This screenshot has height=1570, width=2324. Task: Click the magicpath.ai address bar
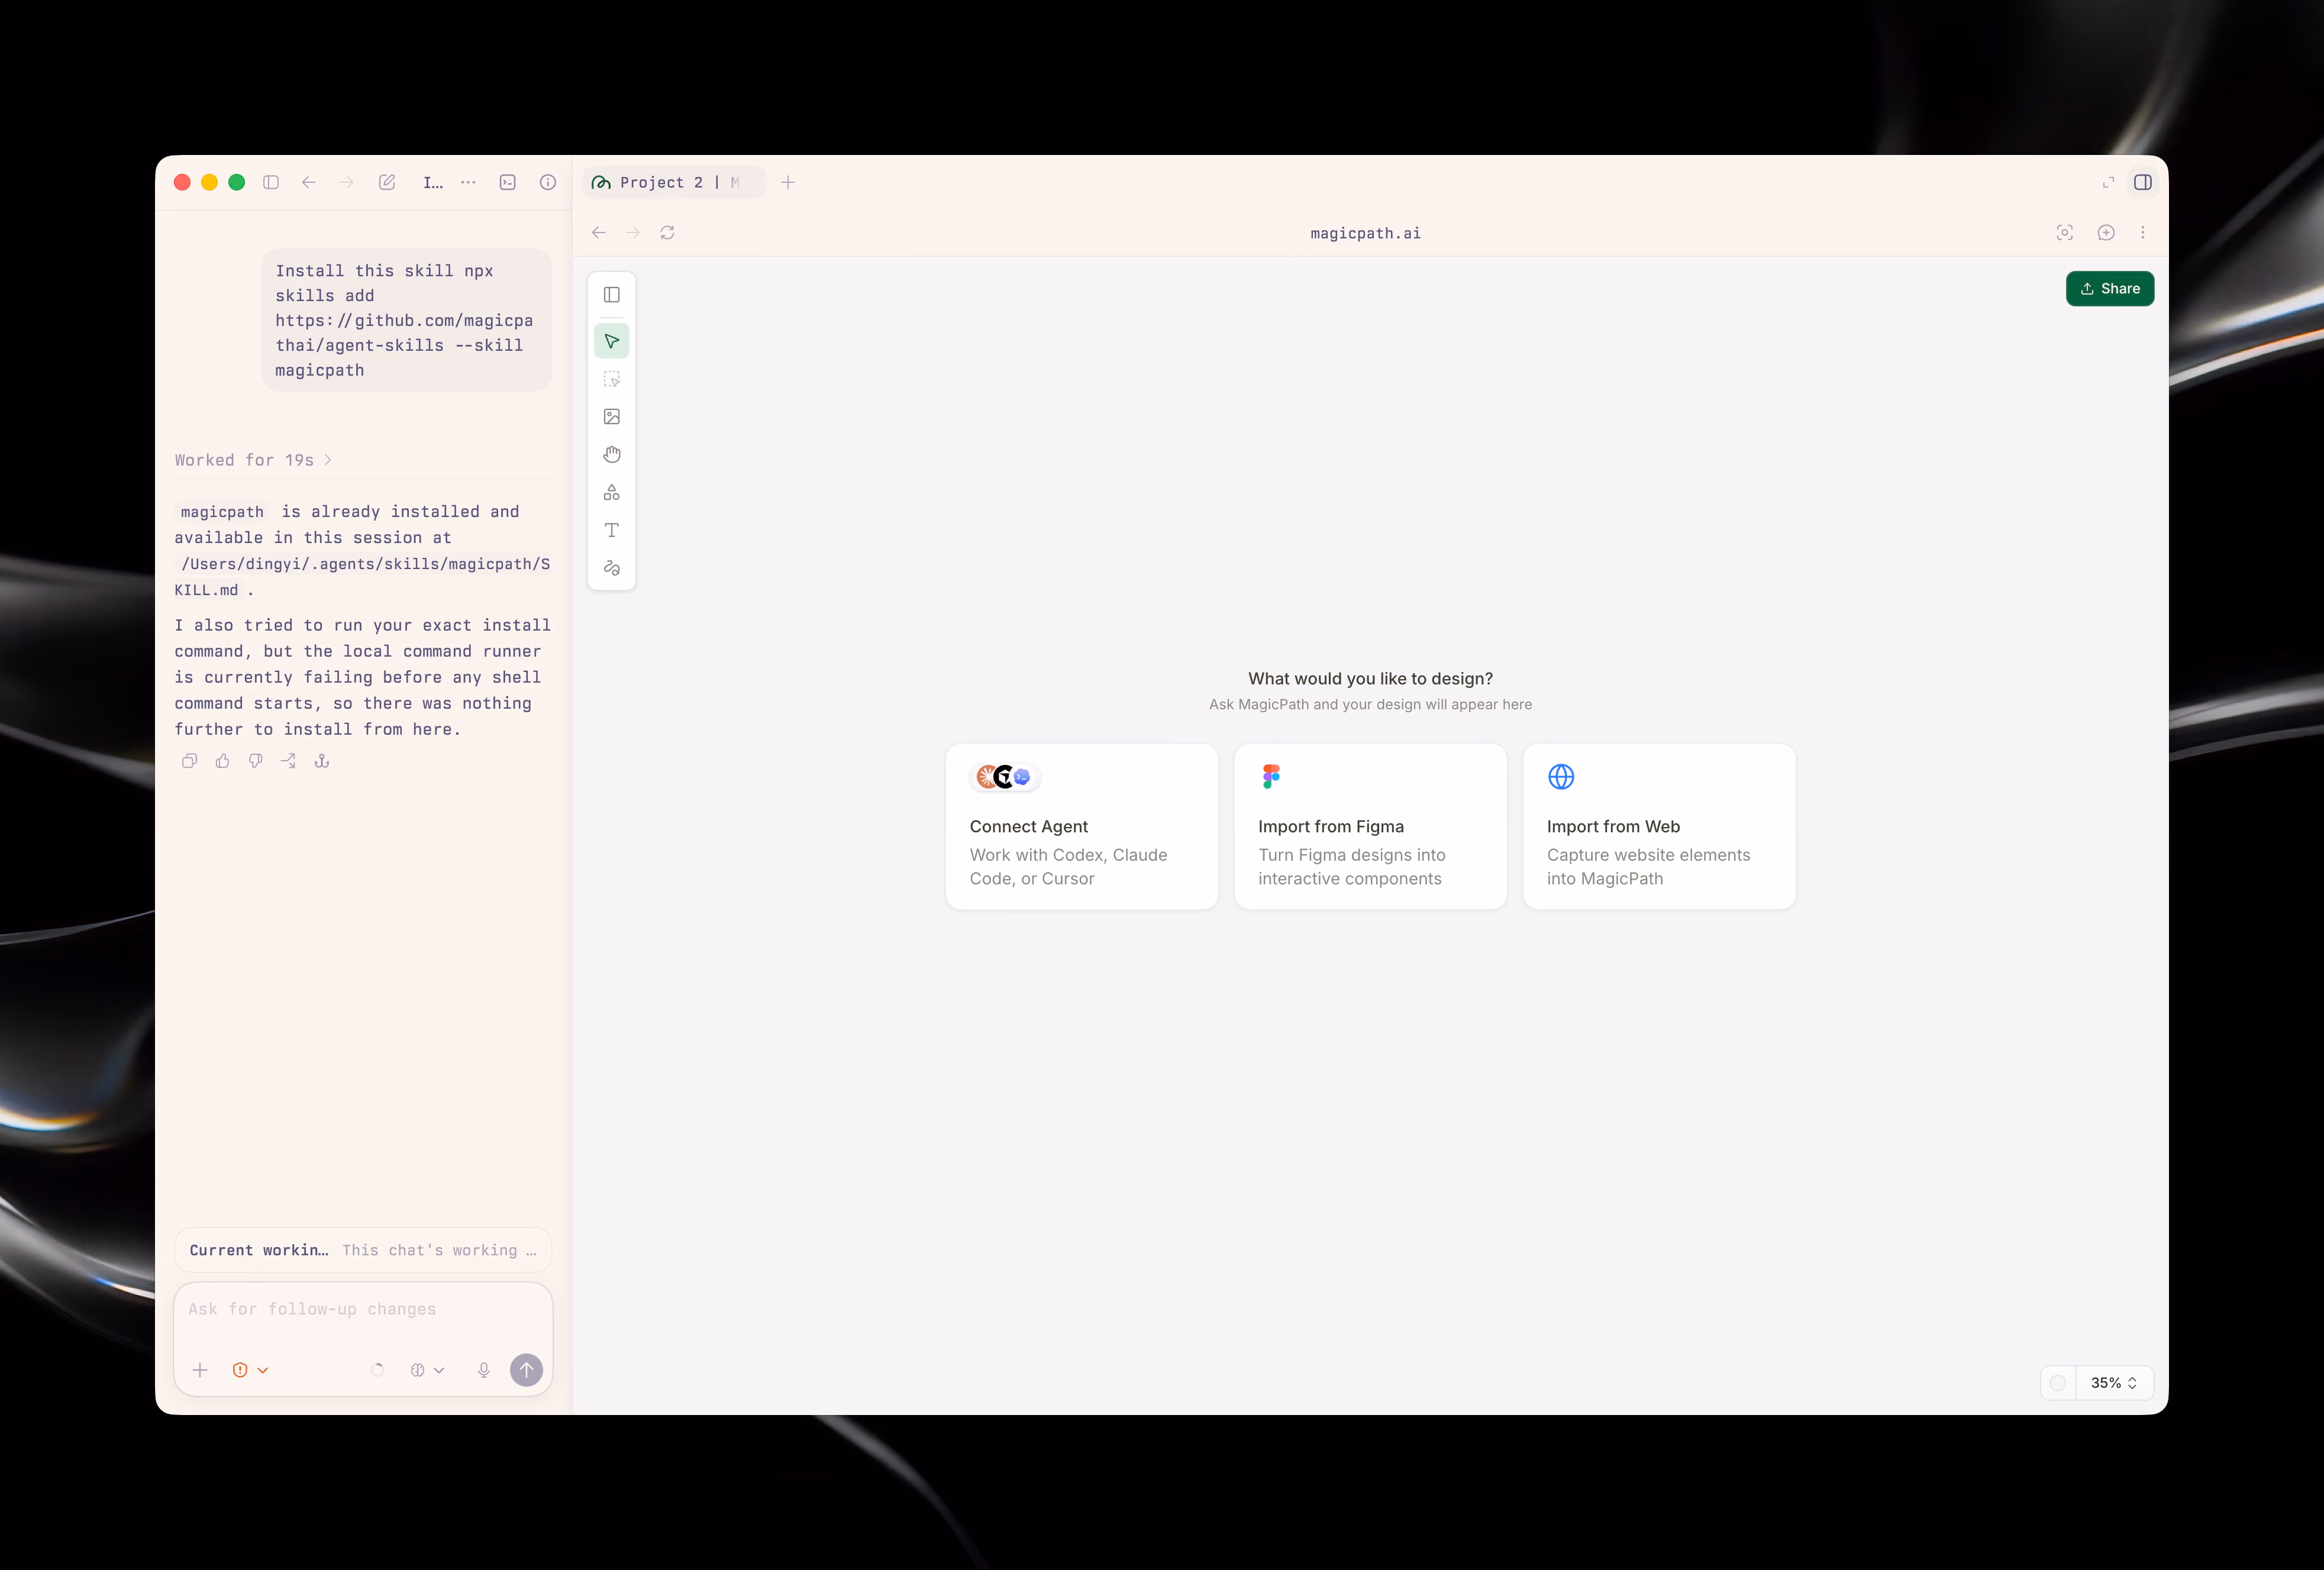[1365, 233]
